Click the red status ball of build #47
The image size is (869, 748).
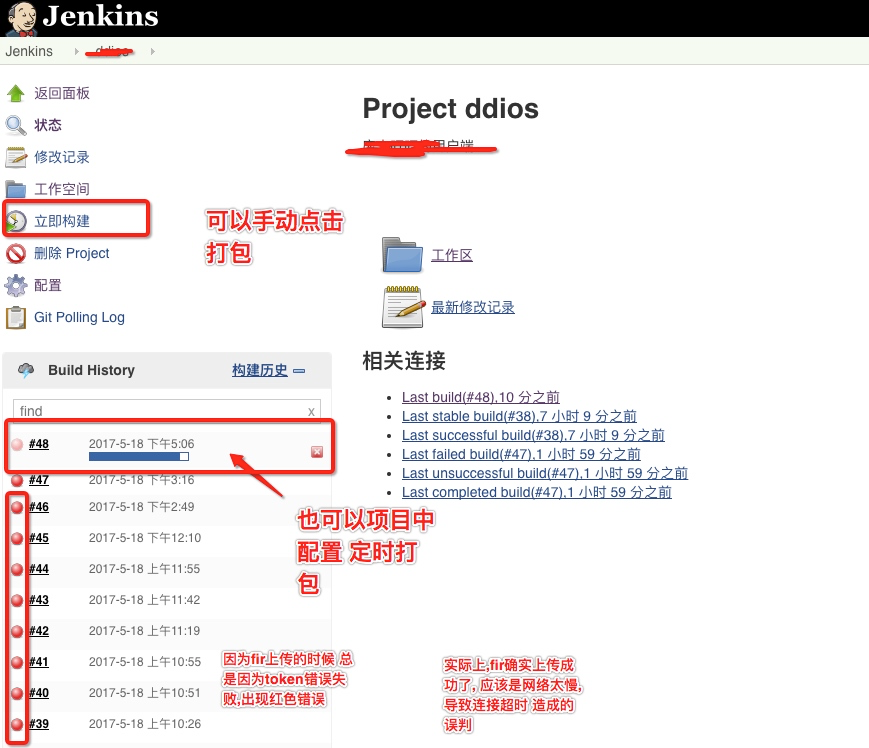pyautogui.click(x=17, y=480)
